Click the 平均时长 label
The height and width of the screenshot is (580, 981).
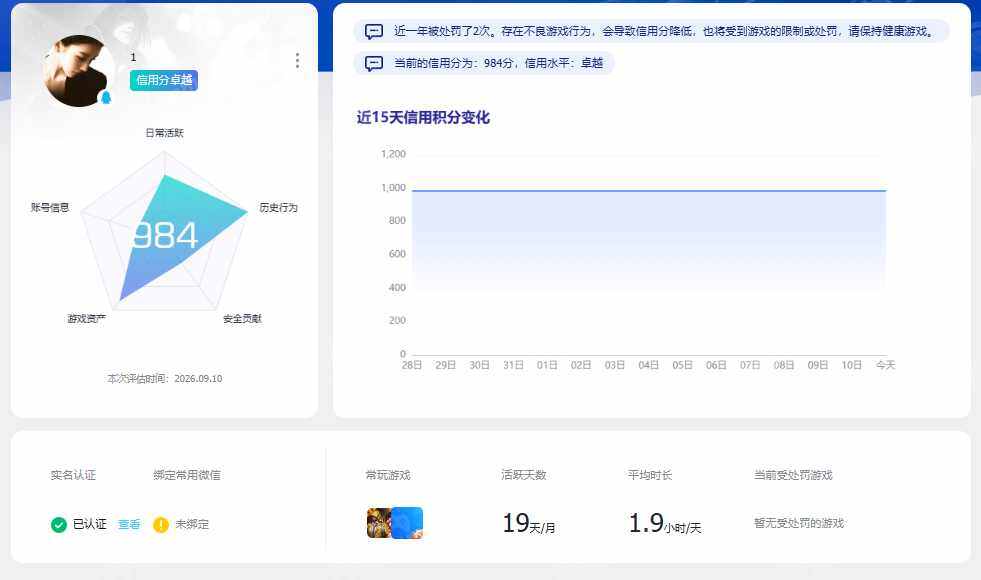[650, 475]
